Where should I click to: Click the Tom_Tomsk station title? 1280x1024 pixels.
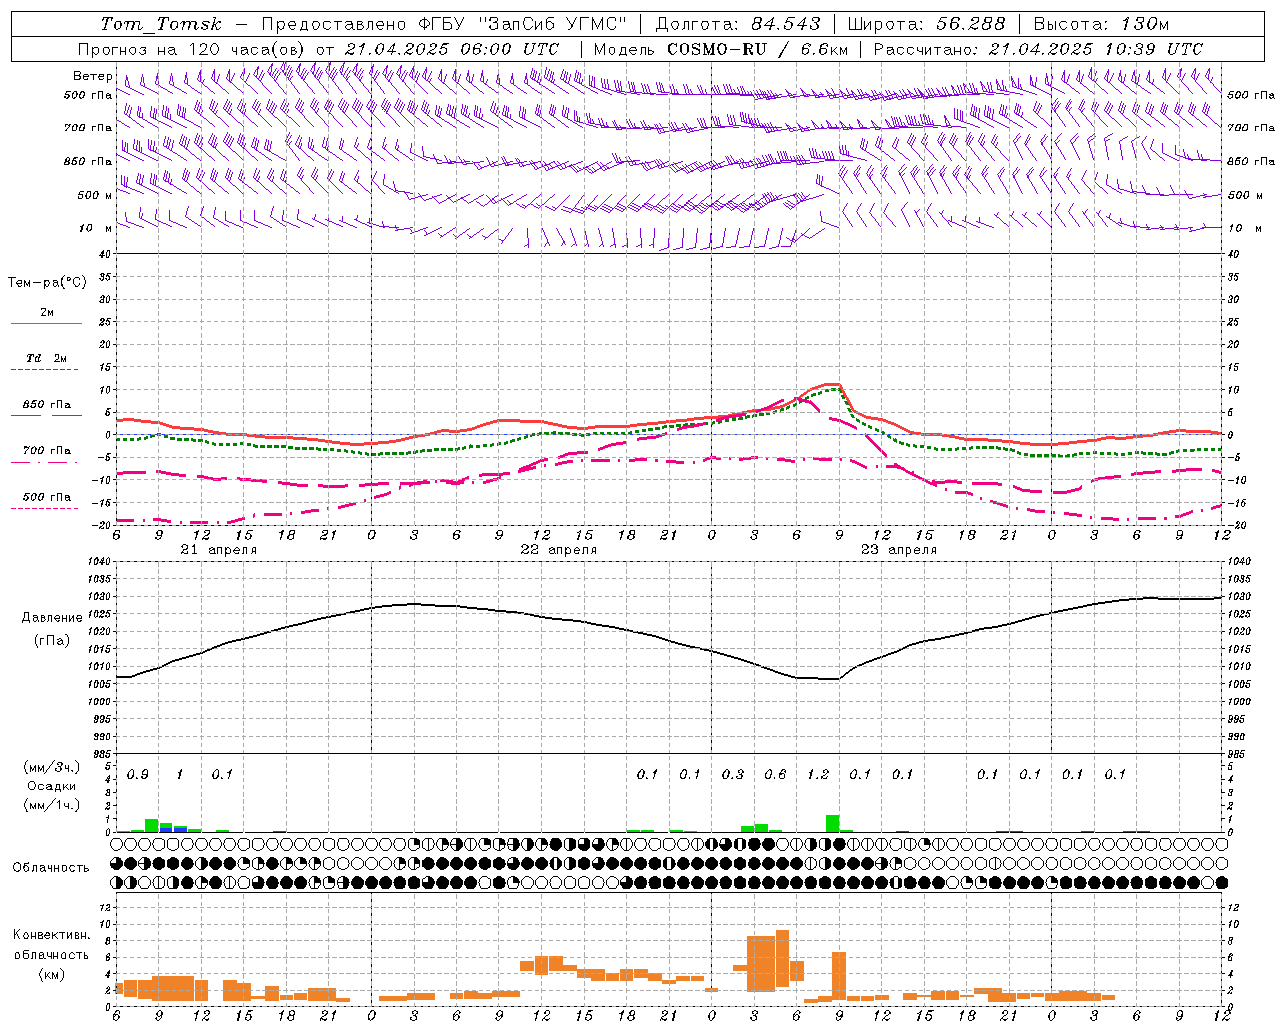(161, 24)
